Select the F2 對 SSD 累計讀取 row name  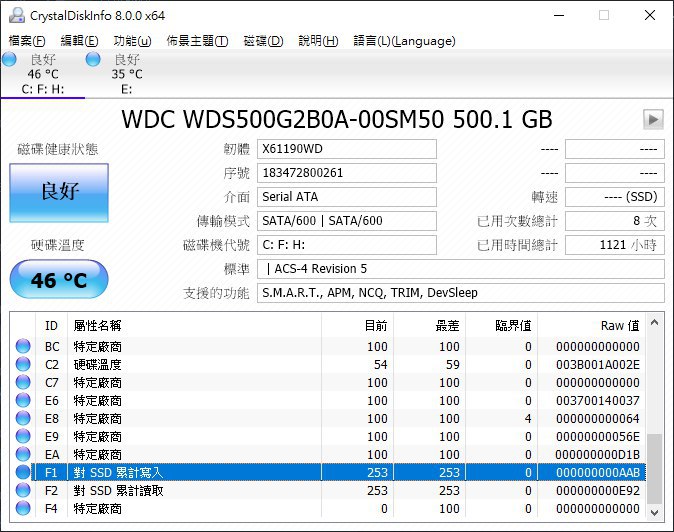[118, 490]
